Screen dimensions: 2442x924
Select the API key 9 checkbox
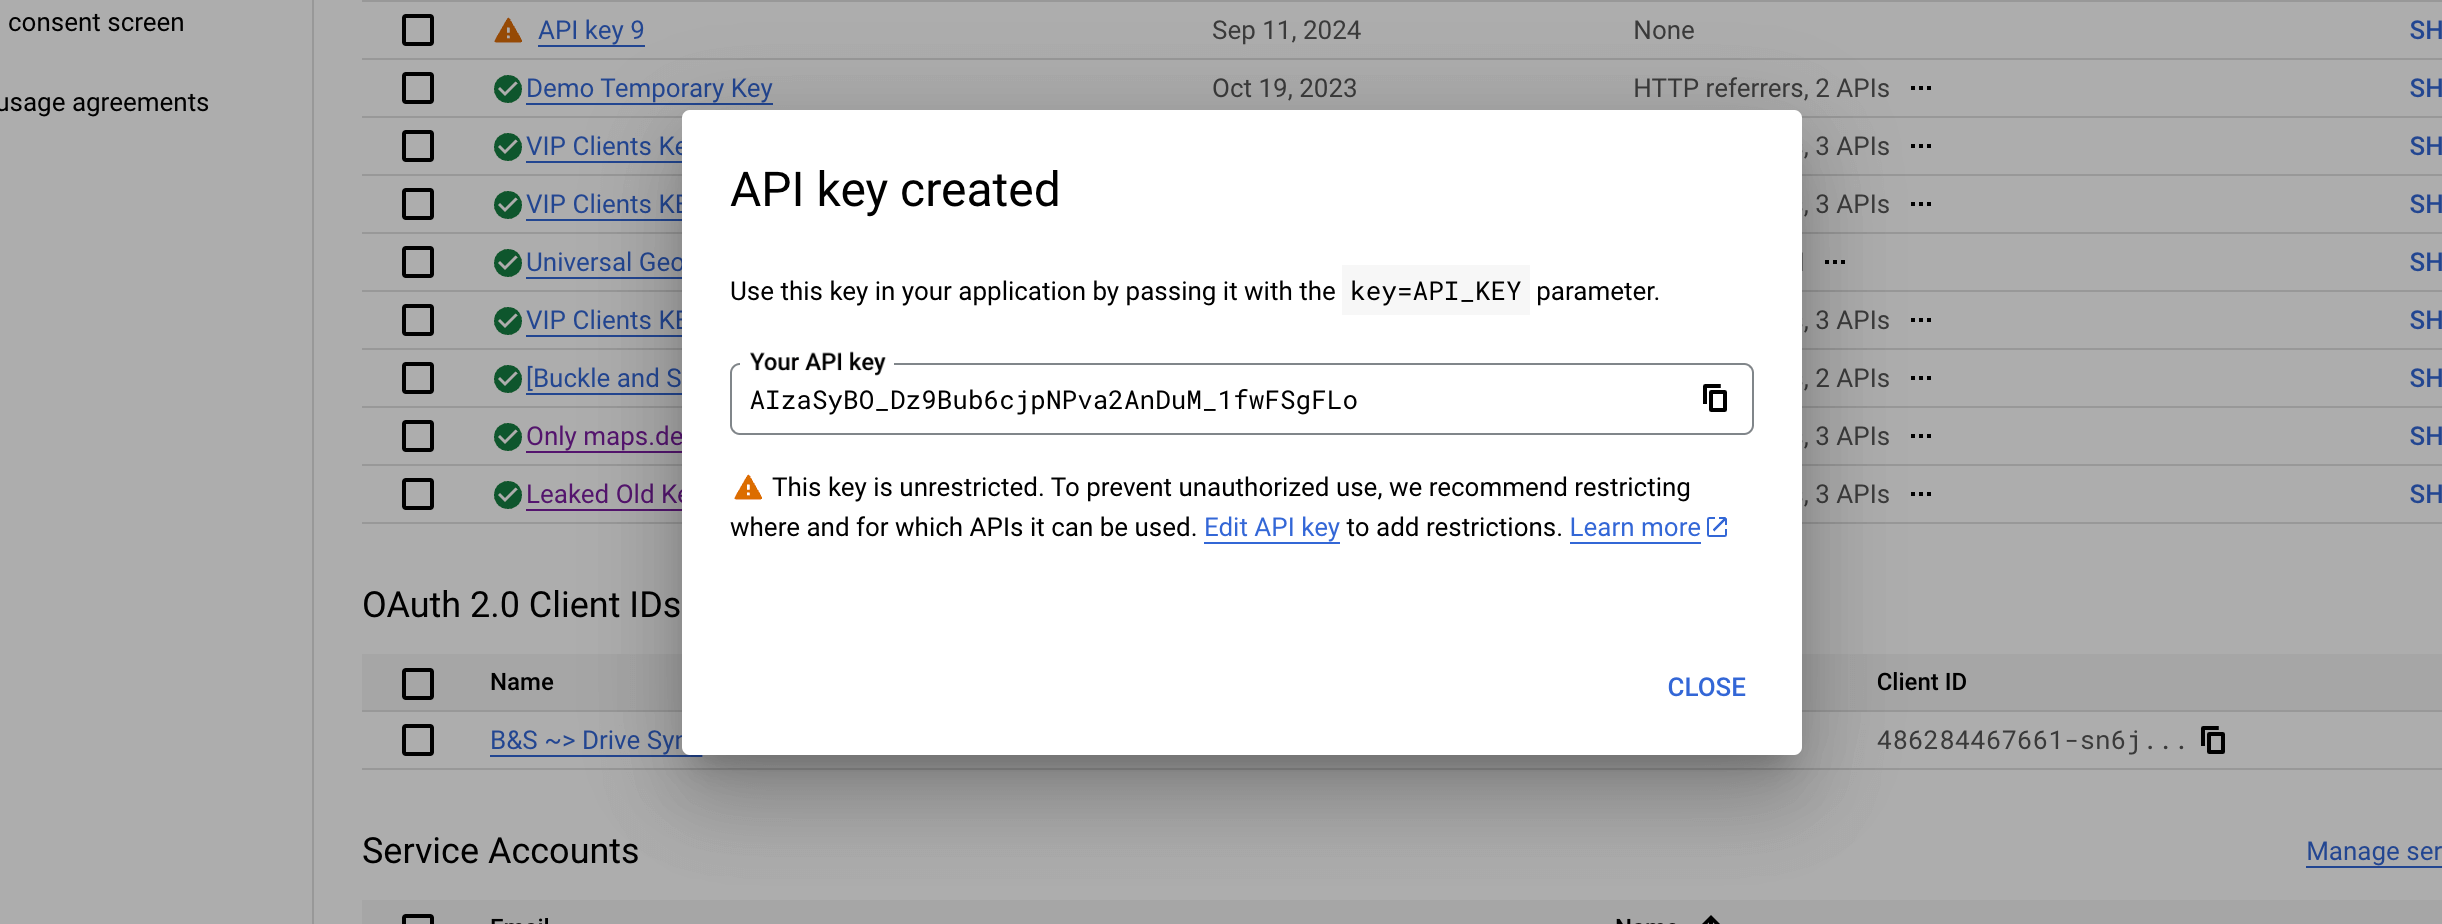pyautogui.click(x=417, y=30)
